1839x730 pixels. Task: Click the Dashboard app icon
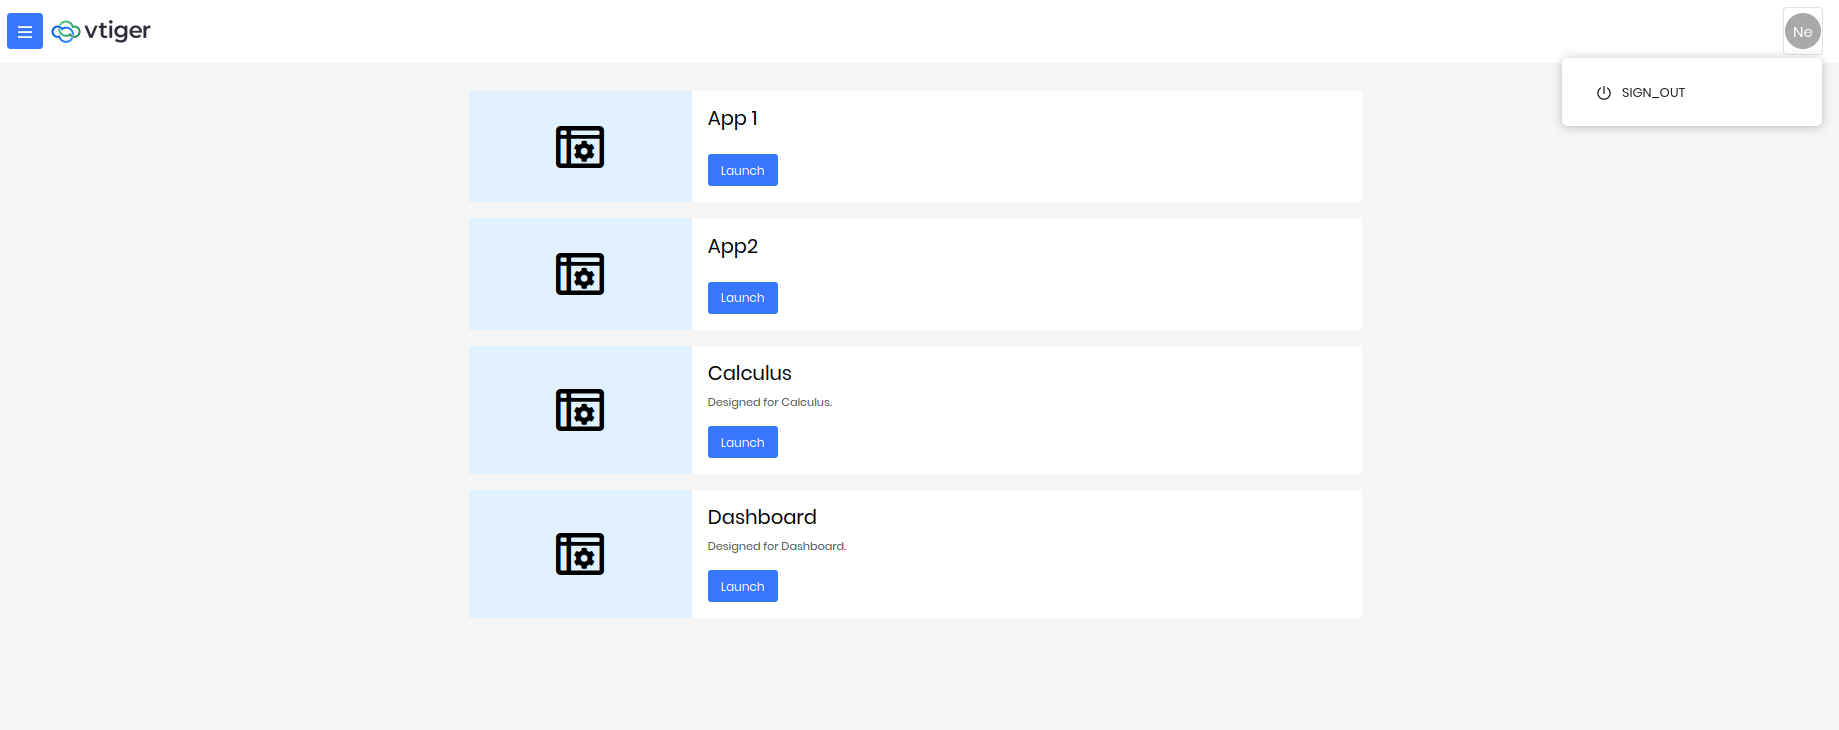[x=580, y=554]
